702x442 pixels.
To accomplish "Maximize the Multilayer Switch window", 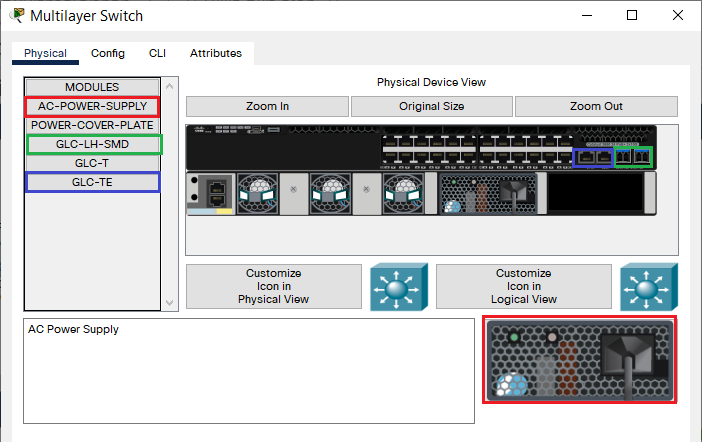I will 632,15.
